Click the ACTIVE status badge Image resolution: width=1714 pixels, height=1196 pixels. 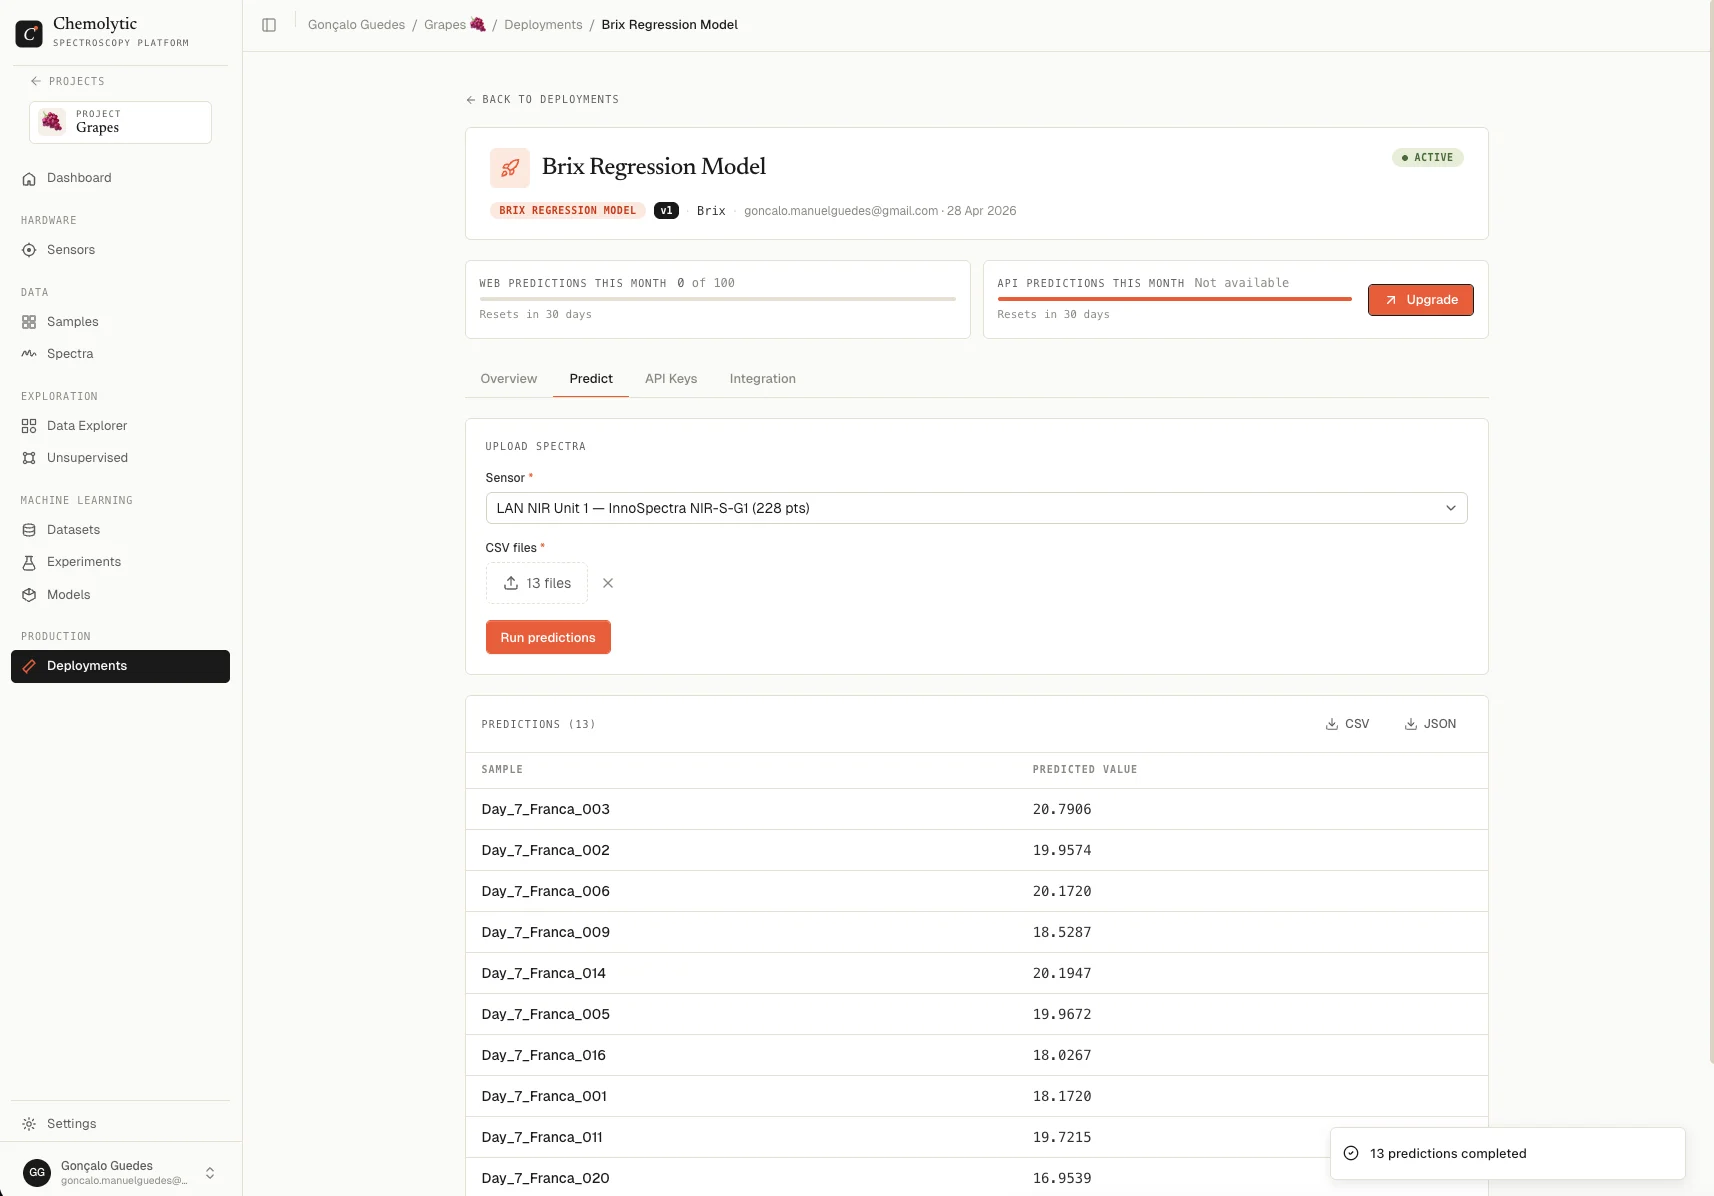[x=1427, y=158]
